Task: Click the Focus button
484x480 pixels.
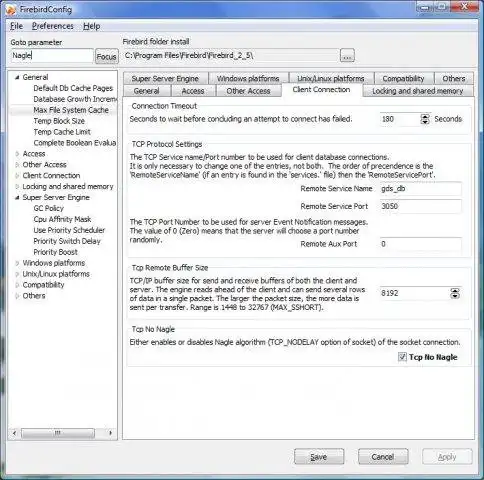Action: pyautogui.click(x=106, y=57)
